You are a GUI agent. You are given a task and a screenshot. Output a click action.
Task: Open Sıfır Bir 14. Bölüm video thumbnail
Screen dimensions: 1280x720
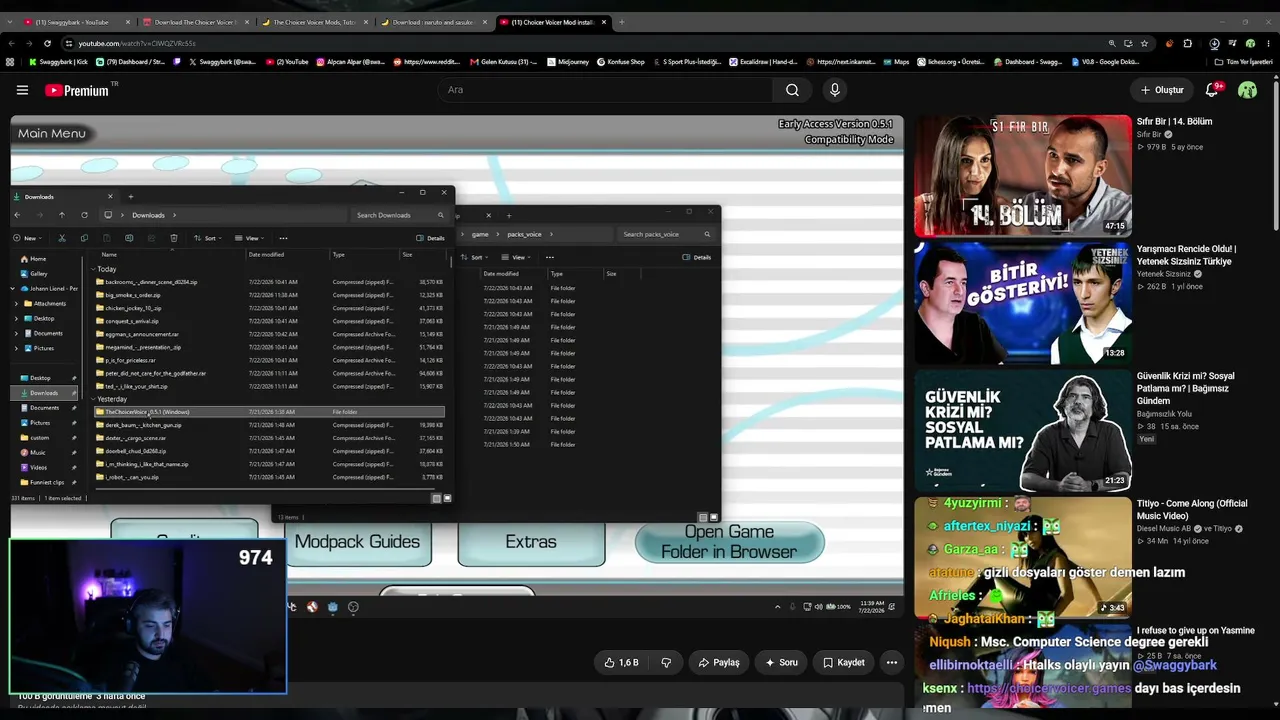point(1023,176)
